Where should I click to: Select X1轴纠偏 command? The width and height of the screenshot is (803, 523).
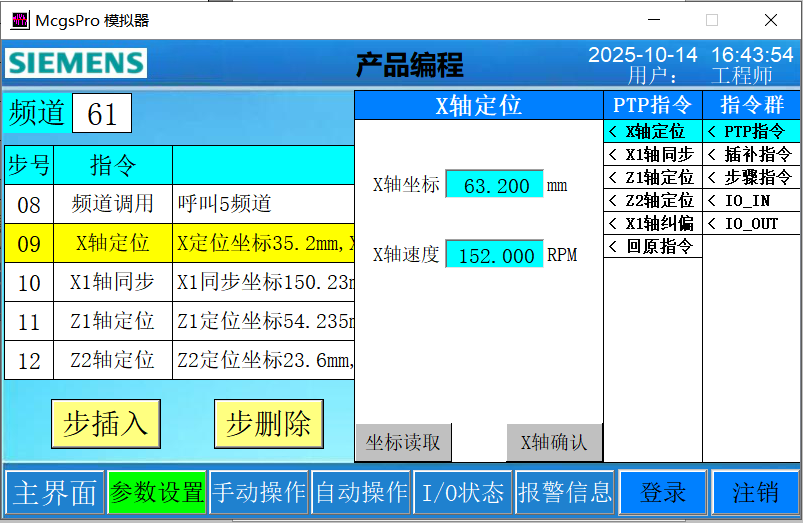pos(652,223)
